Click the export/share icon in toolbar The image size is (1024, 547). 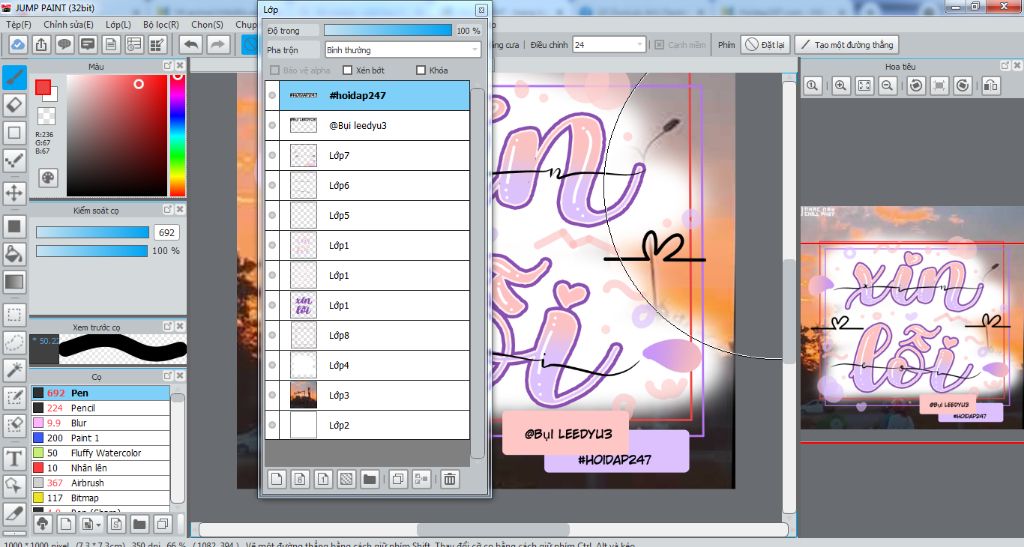coord(41,44)
